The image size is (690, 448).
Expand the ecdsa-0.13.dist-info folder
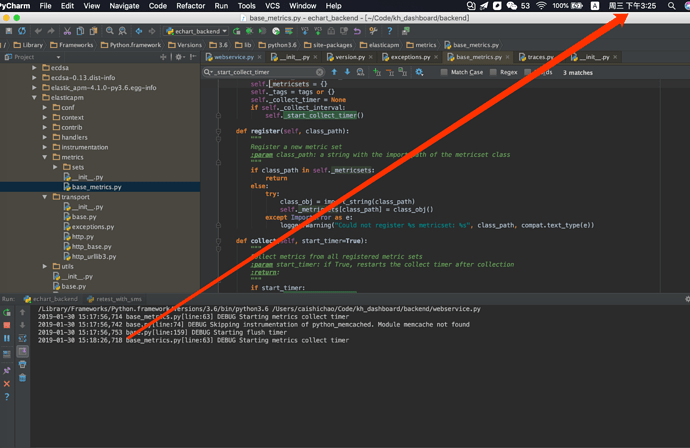click(34, 77)
